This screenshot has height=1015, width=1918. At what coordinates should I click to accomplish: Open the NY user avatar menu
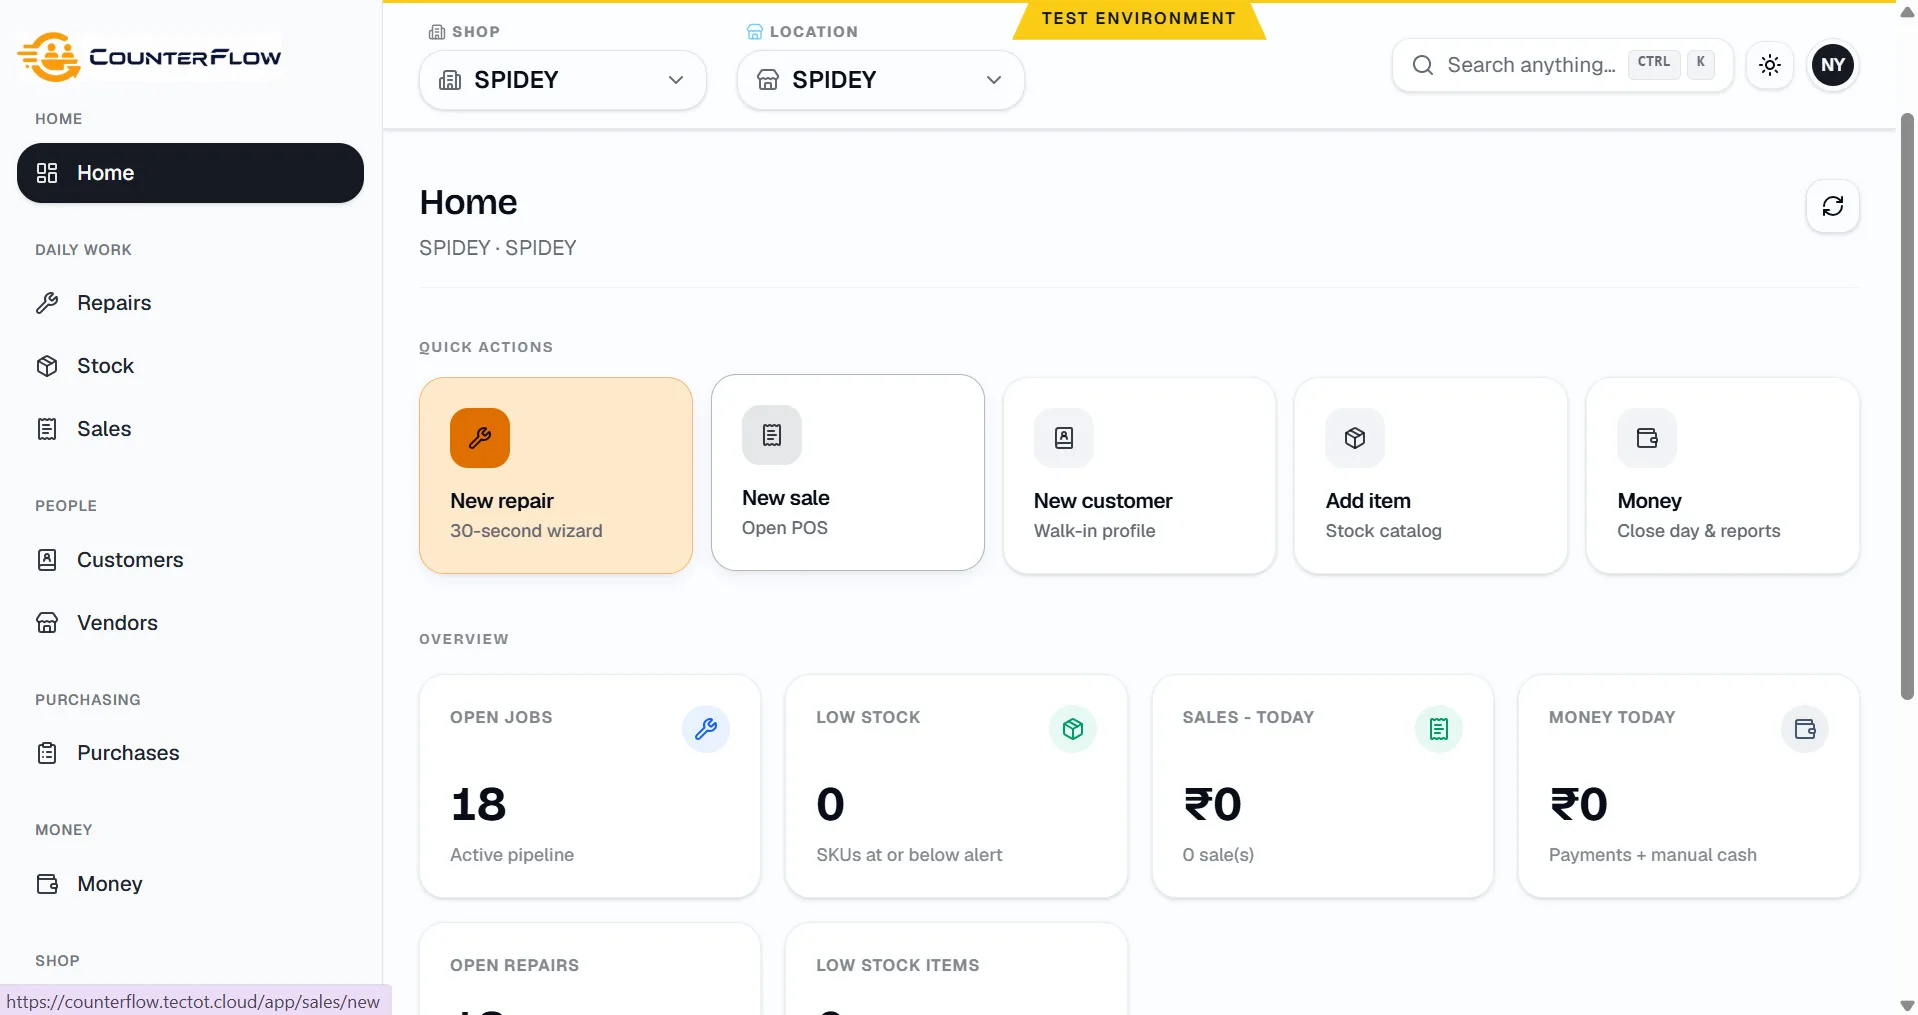click(x=1833, y=65)
